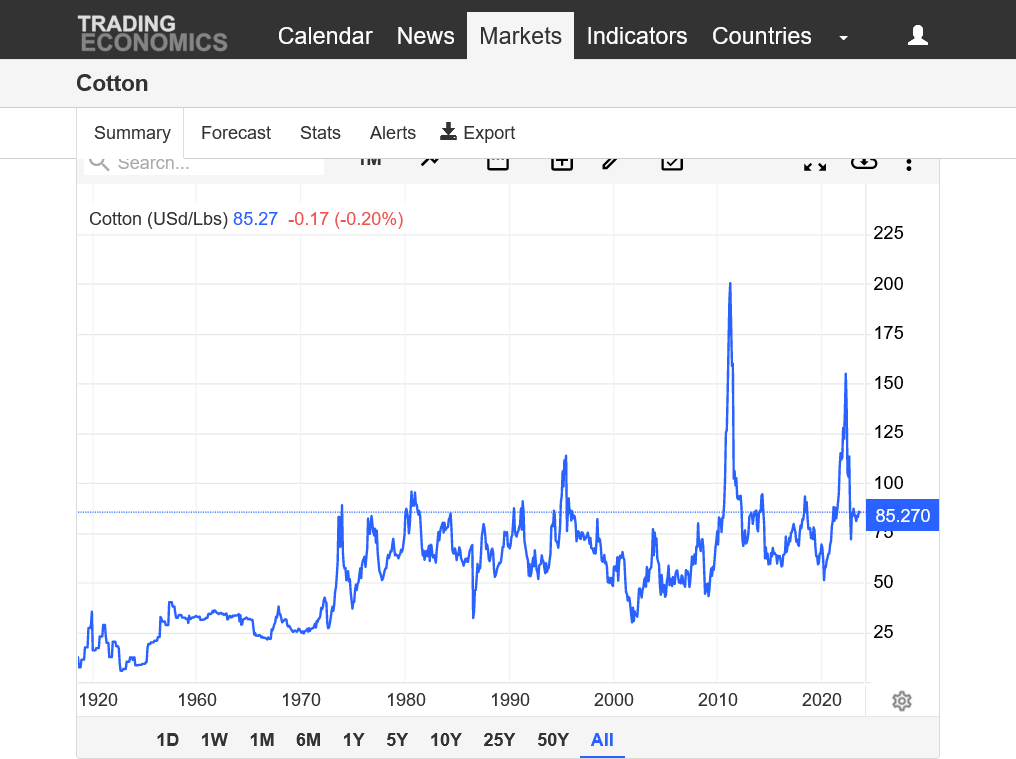Select the pencil drawing tool

(609, 163)
